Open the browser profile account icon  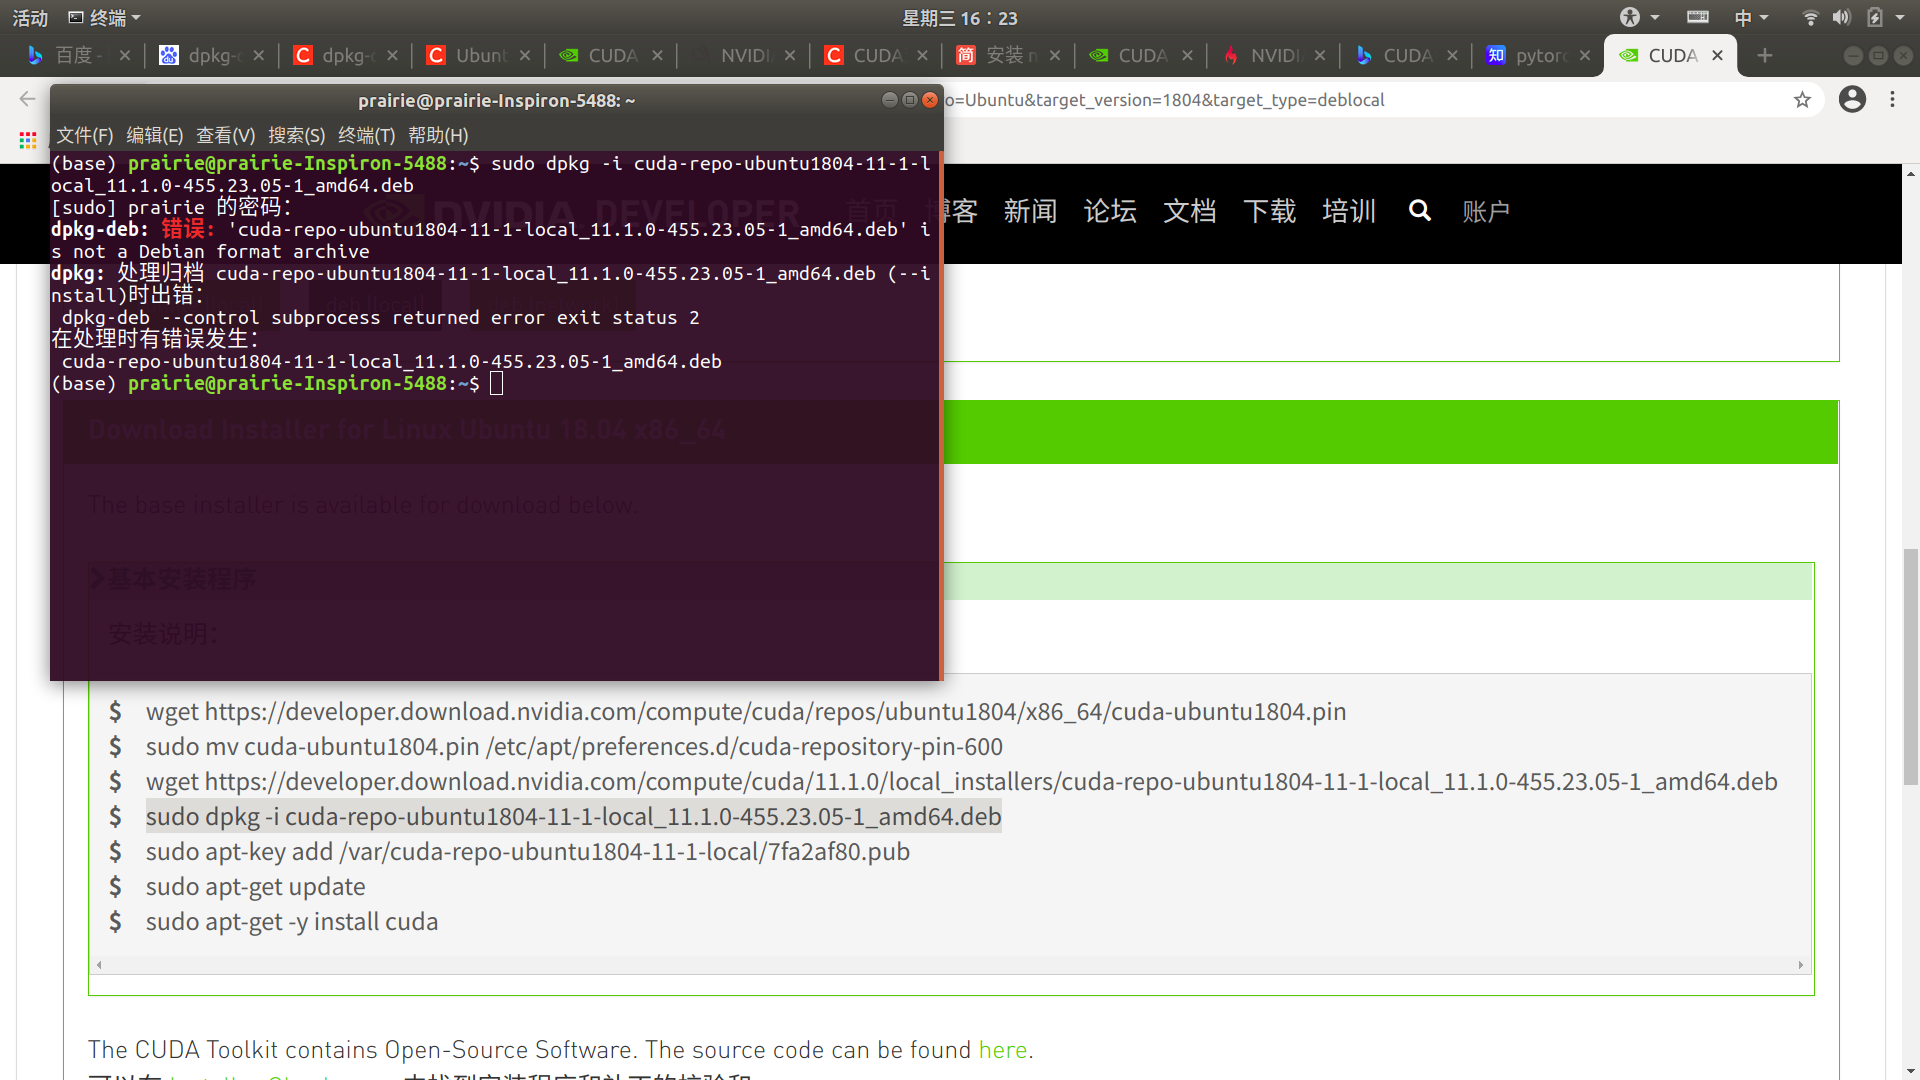point(1852,100)
